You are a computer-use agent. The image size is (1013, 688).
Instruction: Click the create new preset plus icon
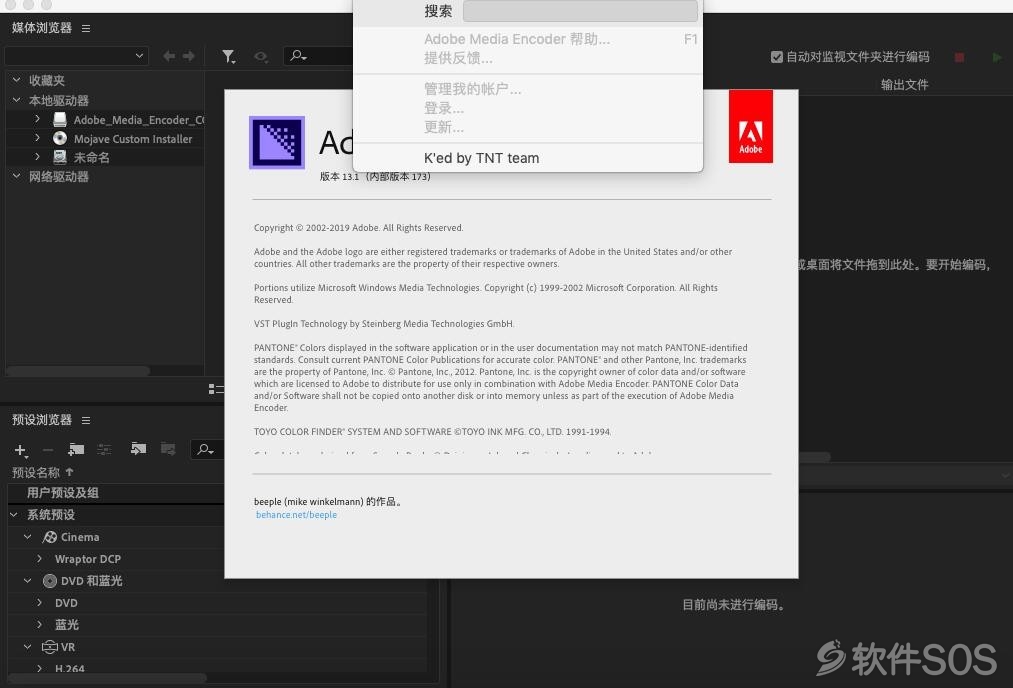tap(20, 450)
